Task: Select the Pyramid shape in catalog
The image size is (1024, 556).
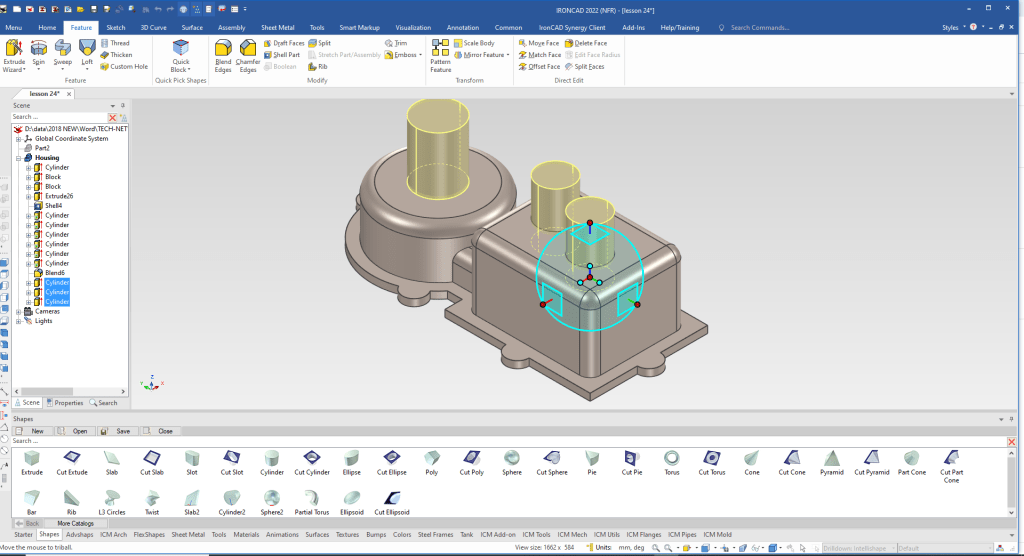Action: 831,460
